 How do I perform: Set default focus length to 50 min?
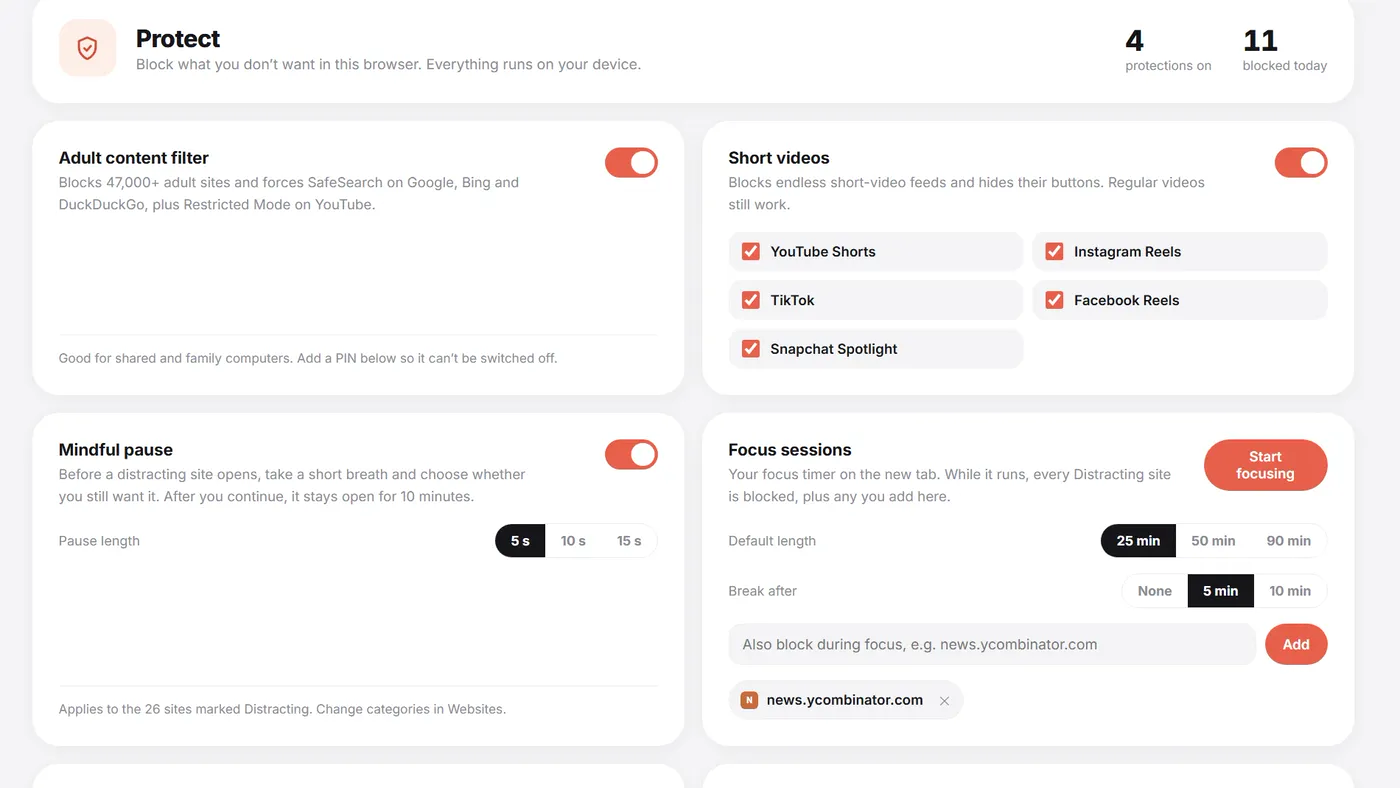pyautogui.click(x=1213, y=541)
